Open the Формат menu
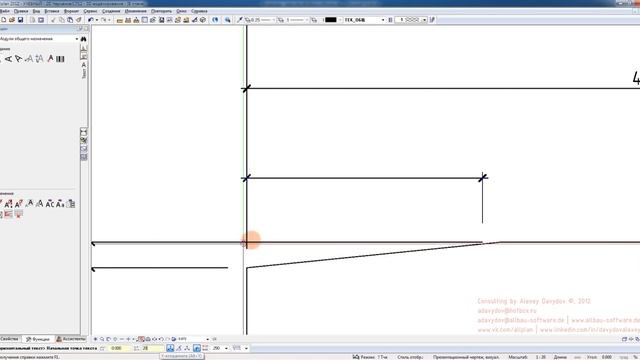640x360 pixels. pyautogui.click(x=71, y=11)
